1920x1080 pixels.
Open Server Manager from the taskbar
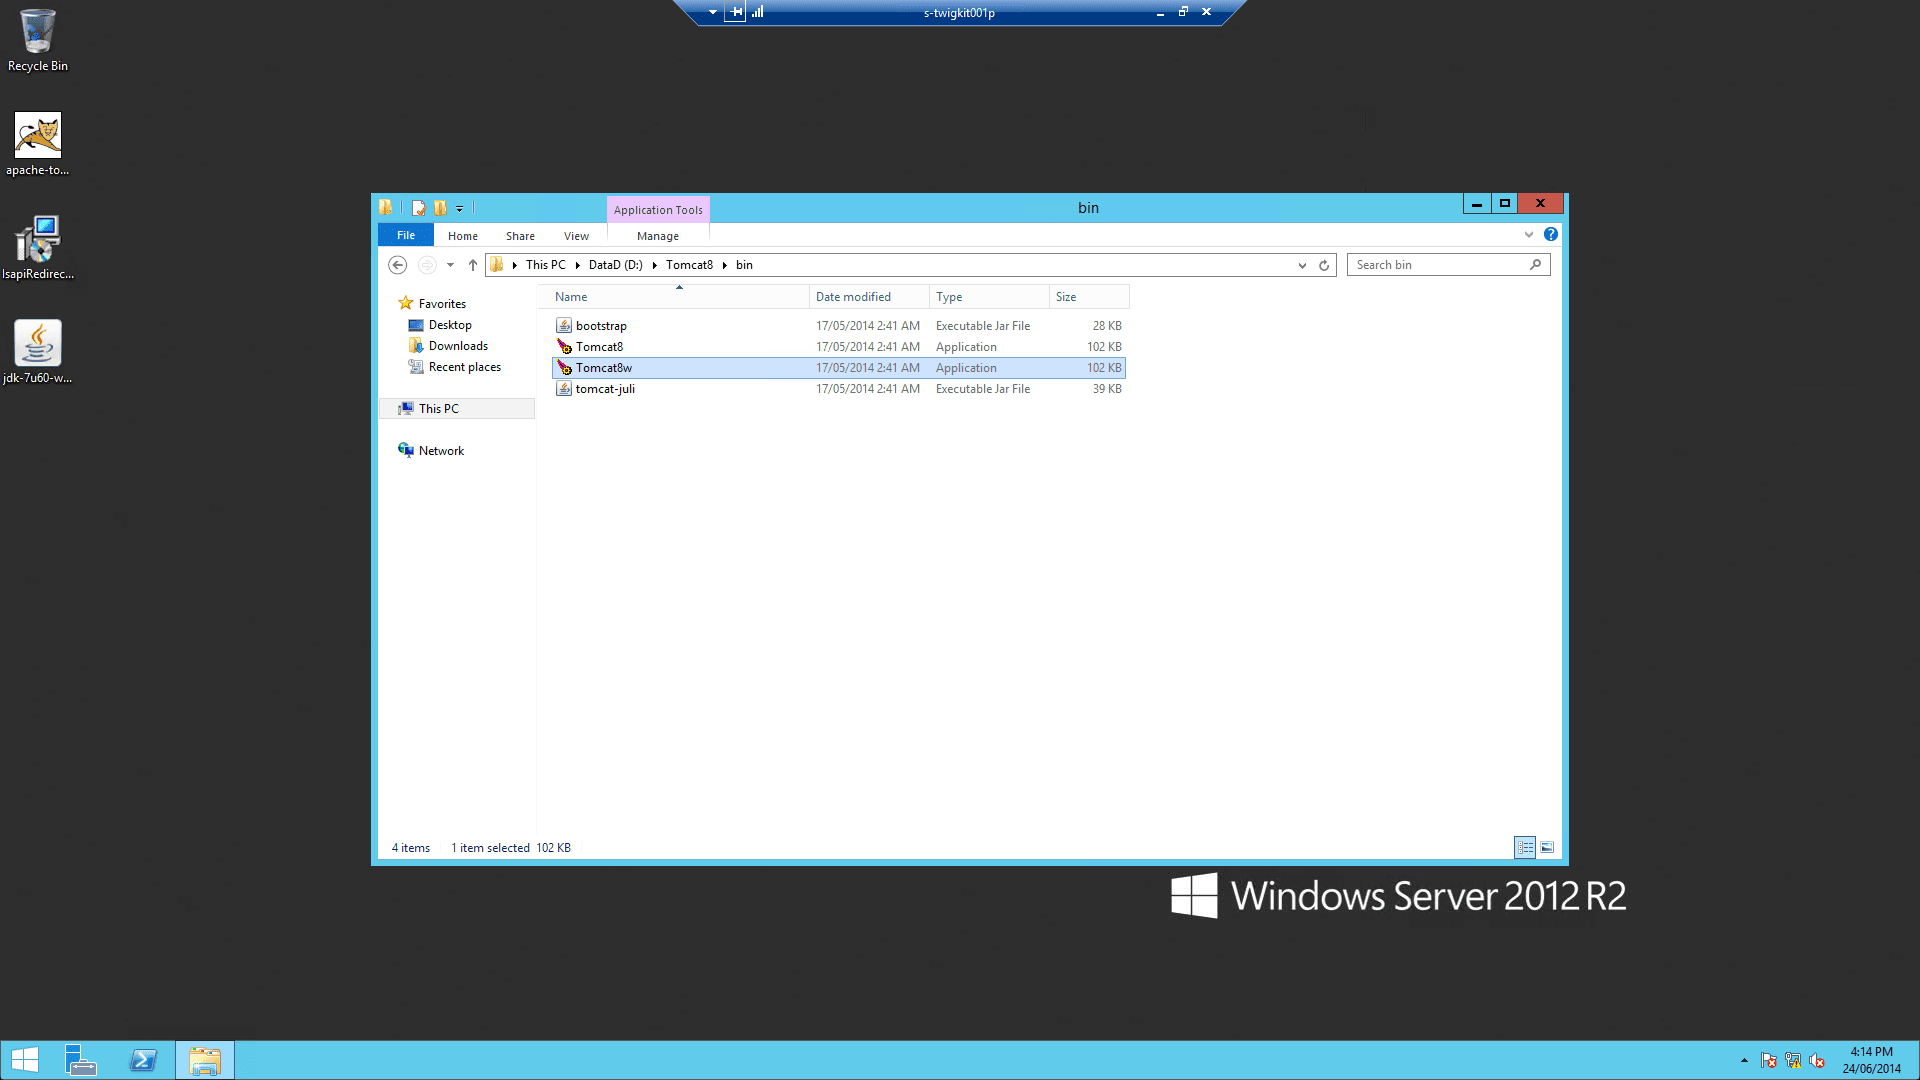coord(80,1060)
